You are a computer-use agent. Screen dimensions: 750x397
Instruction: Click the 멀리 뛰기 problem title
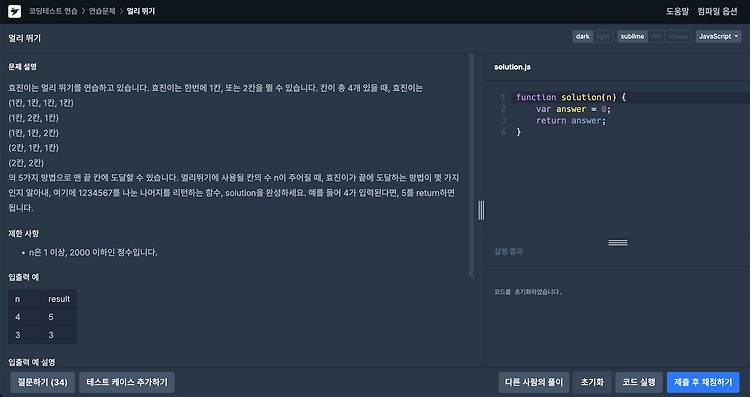[24, 38]
